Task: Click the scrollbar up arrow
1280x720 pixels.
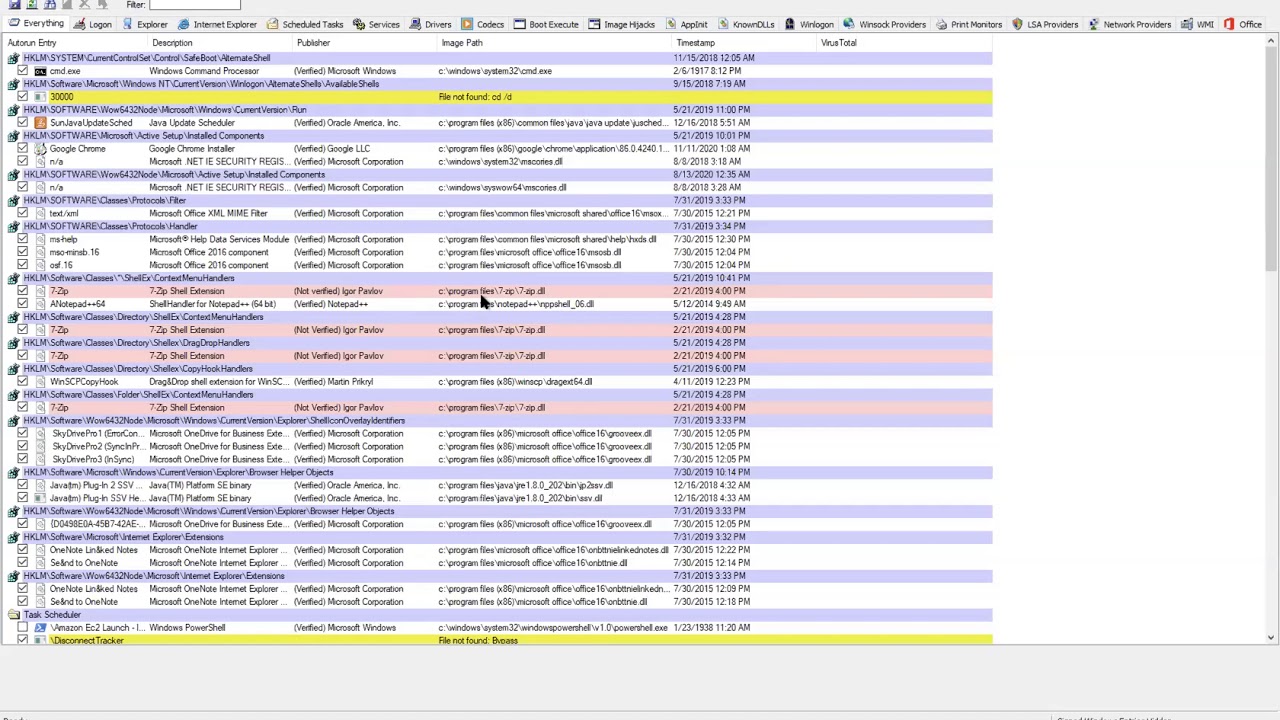Action: tap(1271, 42)
